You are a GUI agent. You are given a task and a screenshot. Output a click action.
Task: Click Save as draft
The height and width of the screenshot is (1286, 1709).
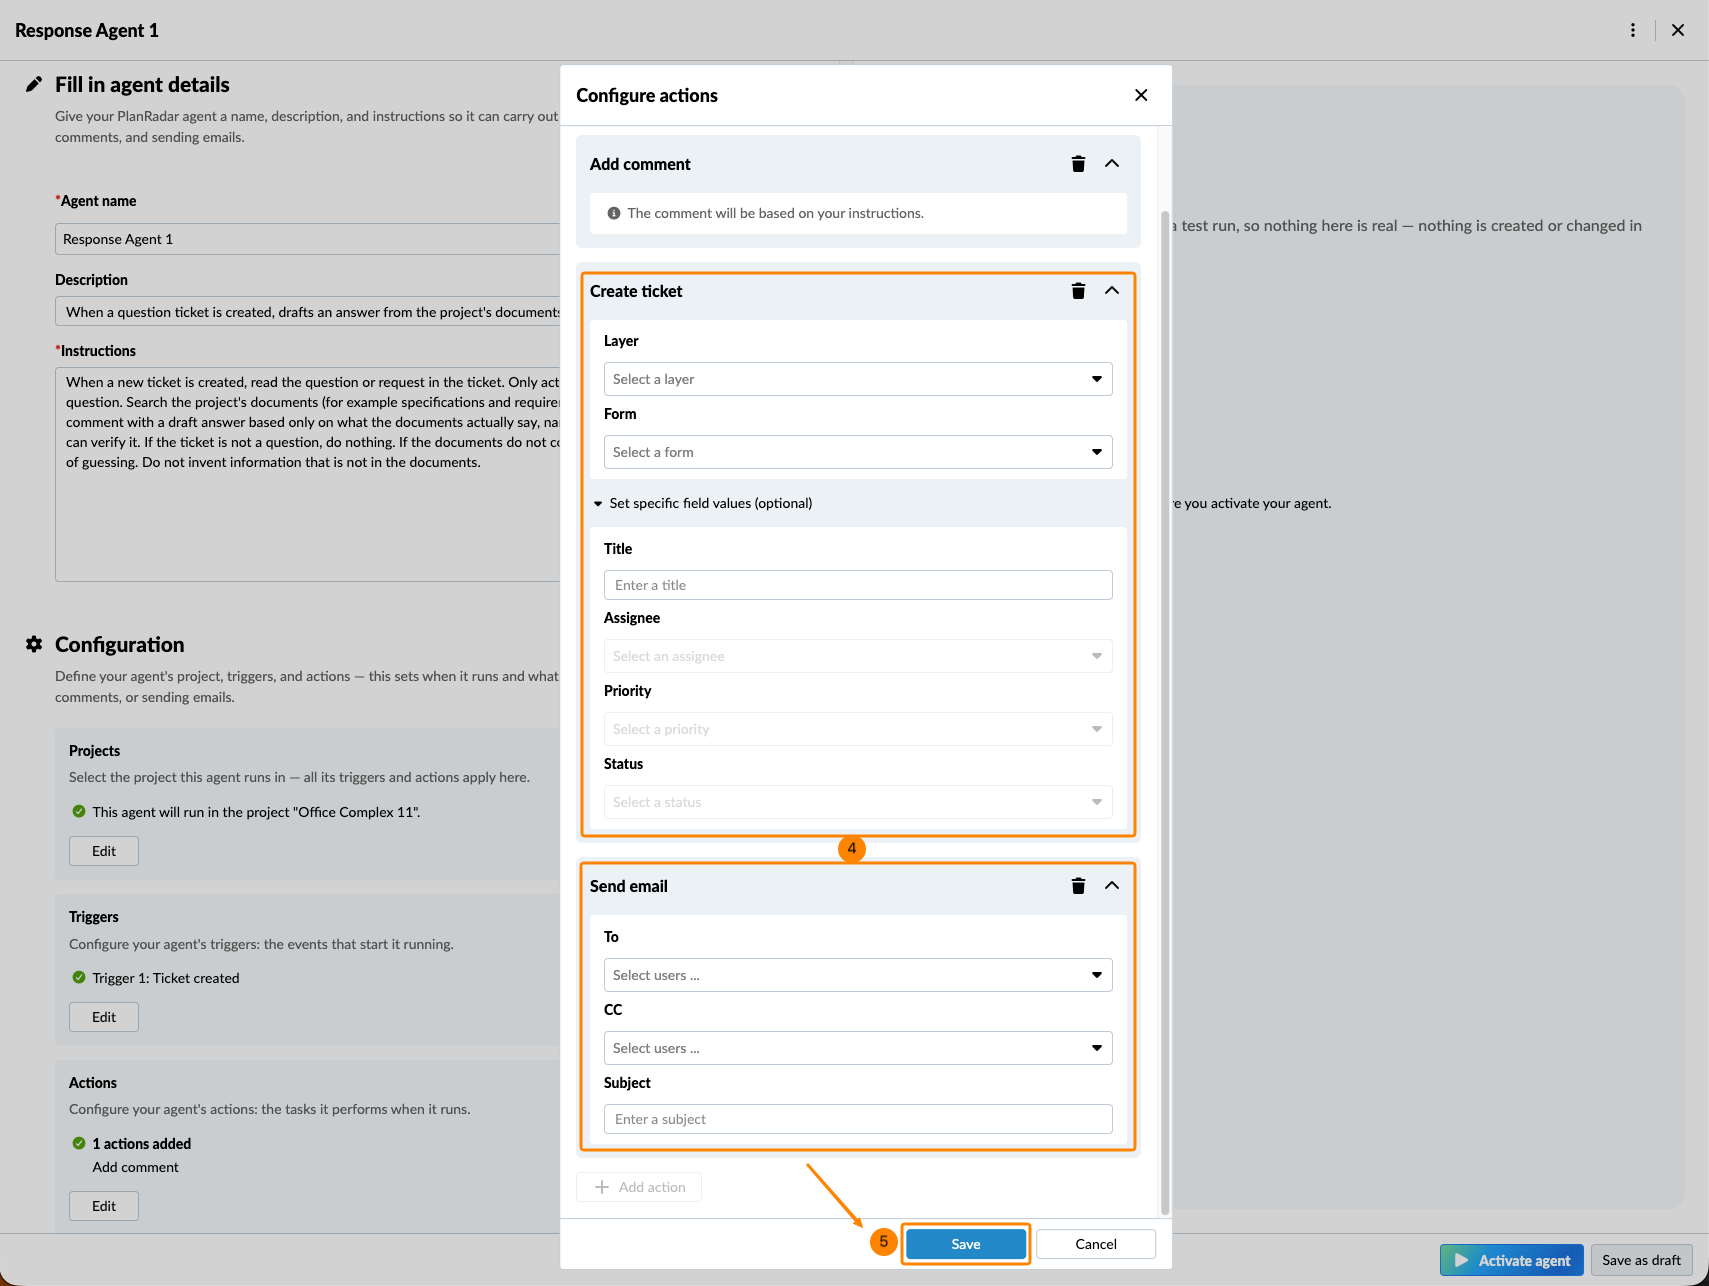1641,1260
